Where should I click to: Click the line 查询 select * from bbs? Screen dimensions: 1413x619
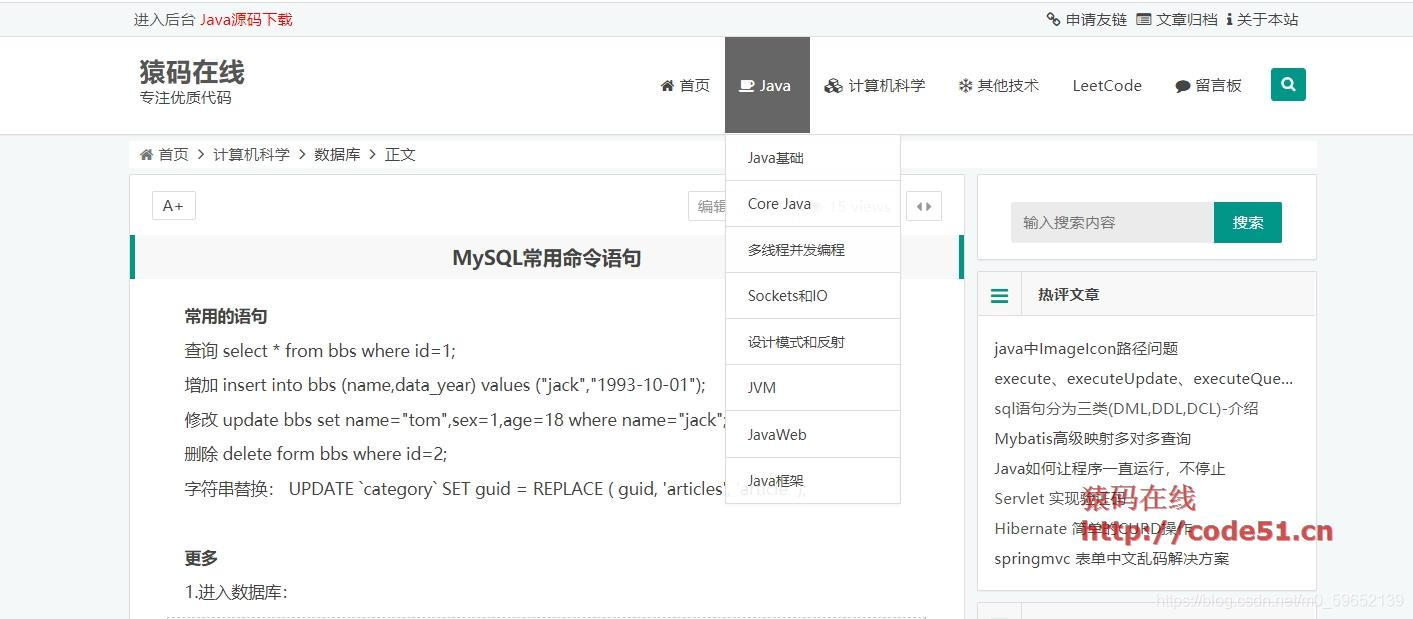coord(320,351)
